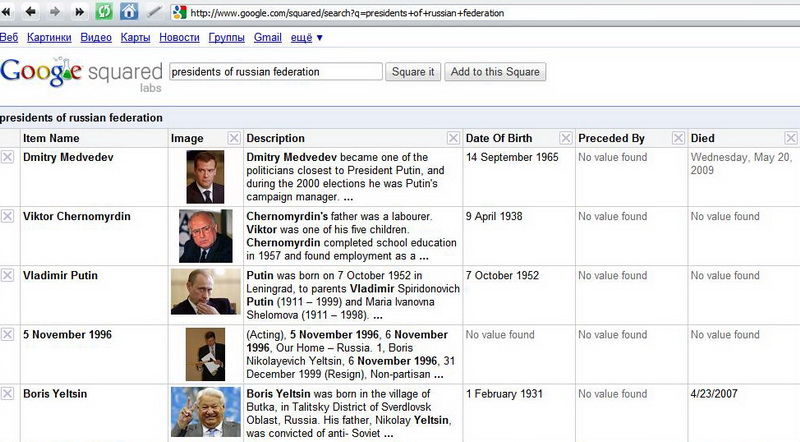Expand the ещё more menu
Screen dimensions: 800x442
coord(305,38)
